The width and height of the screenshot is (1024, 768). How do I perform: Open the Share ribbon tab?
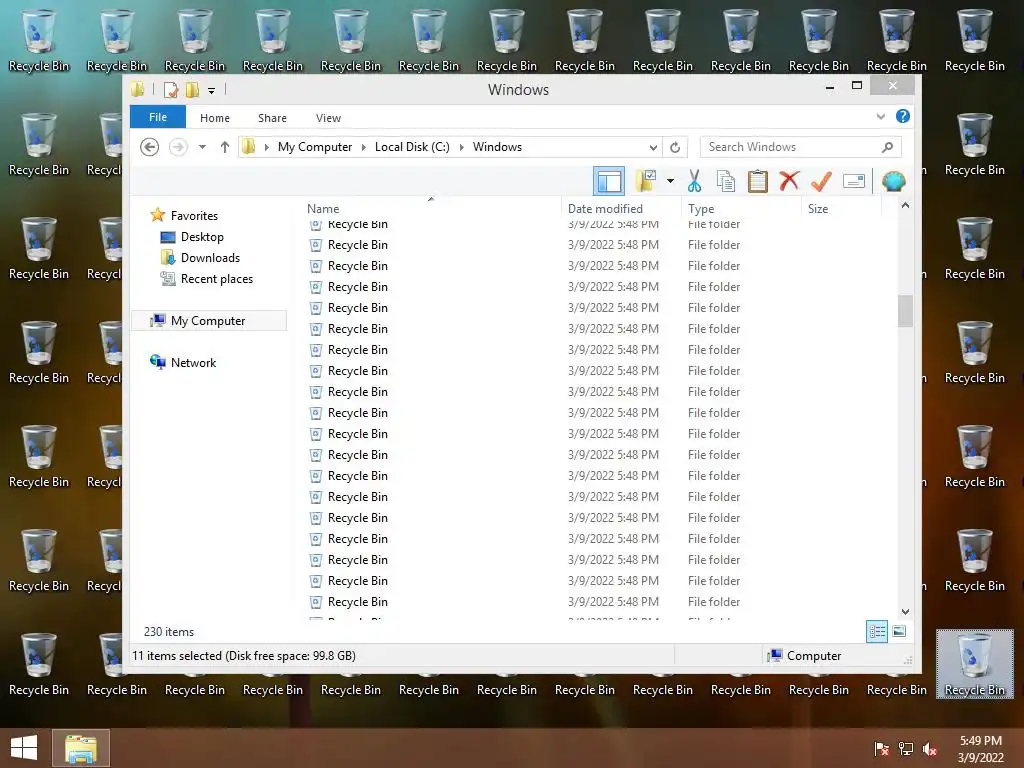tap(272, 118)
